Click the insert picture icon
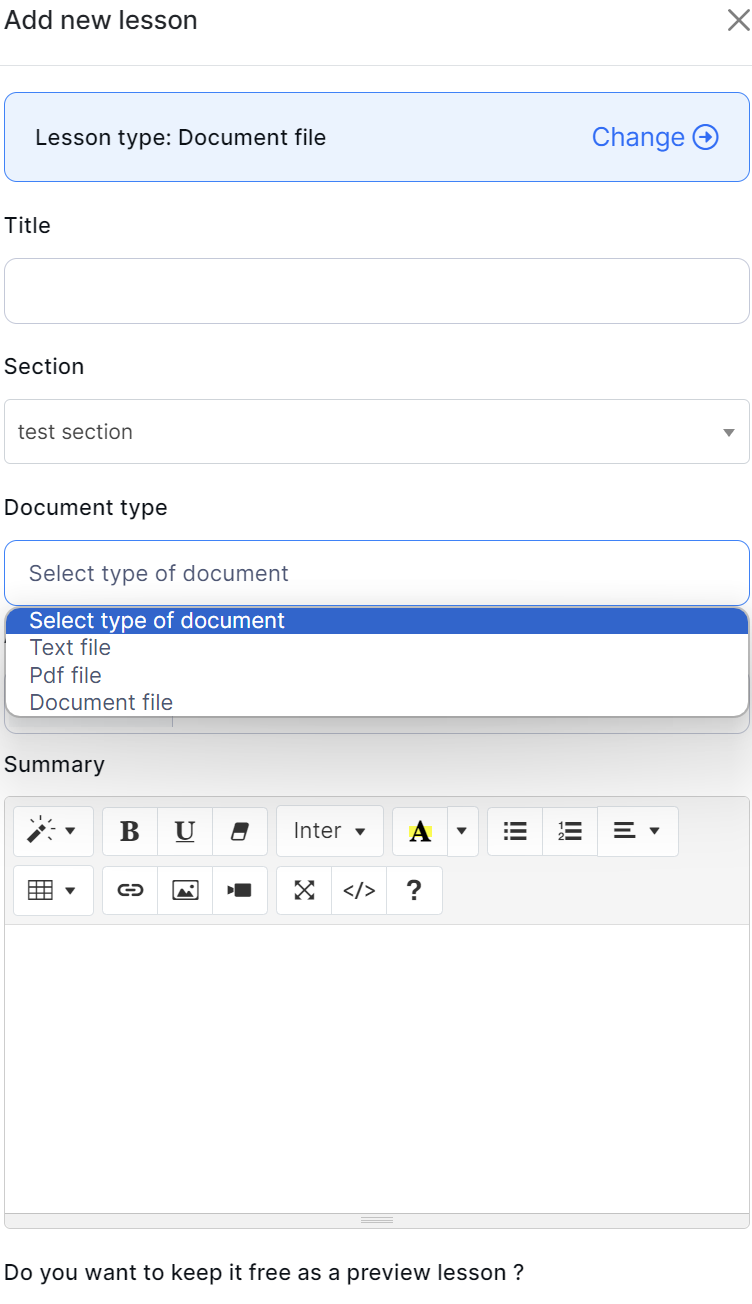 point(185,890)
